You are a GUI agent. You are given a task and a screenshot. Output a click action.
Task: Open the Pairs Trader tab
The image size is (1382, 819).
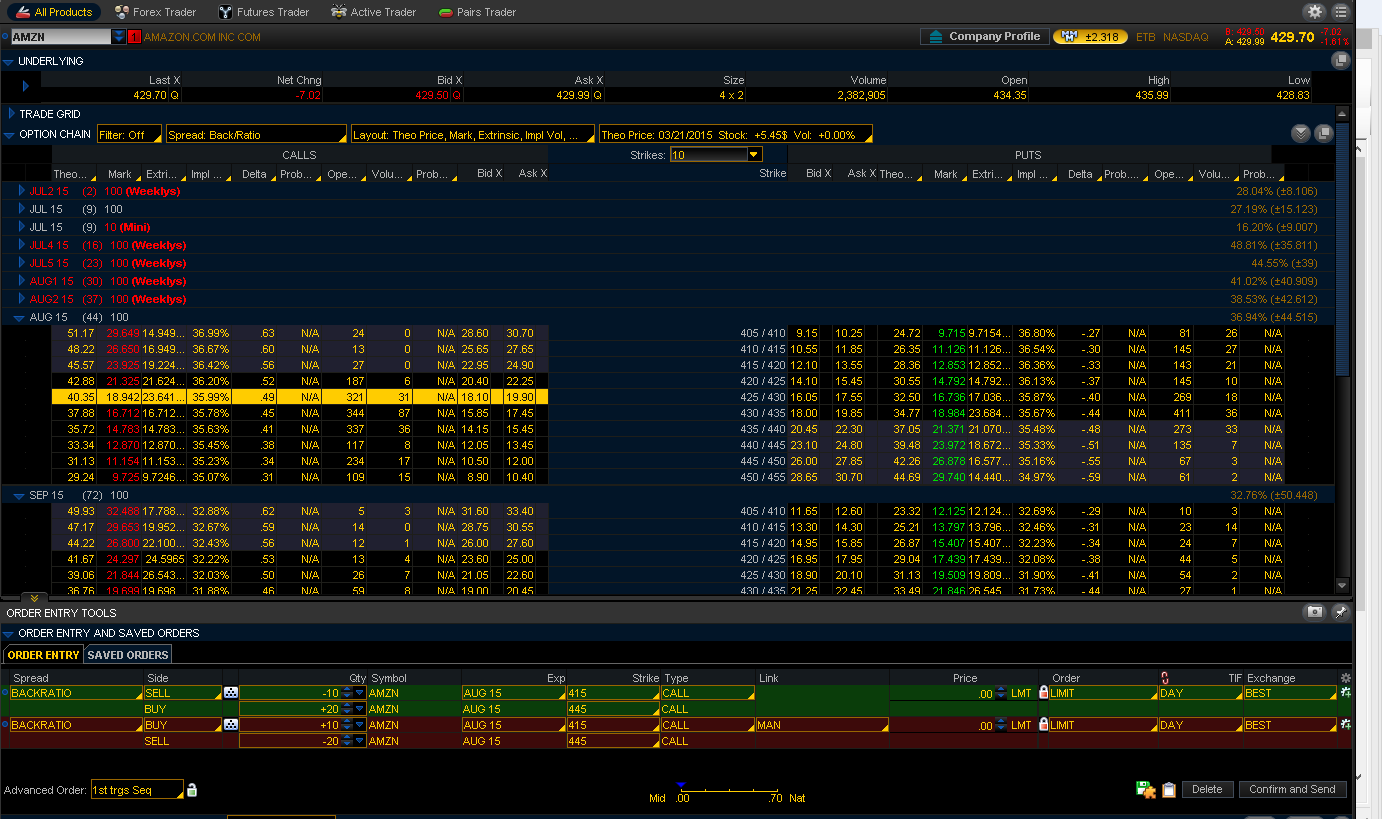[x=478, y=12]
